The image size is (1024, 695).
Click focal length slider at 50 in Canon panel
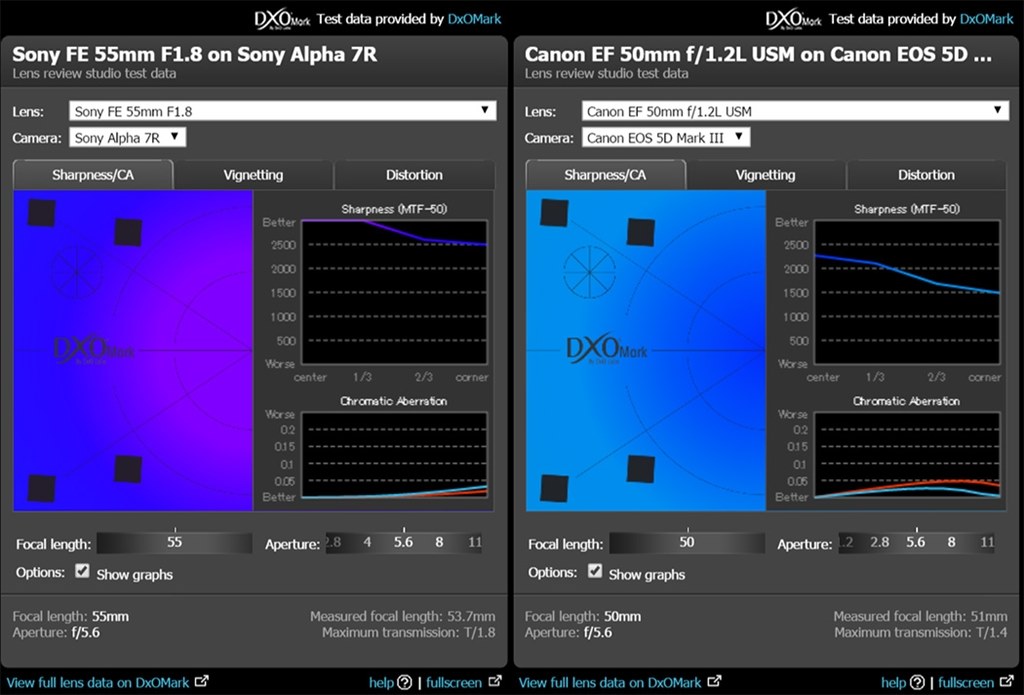(686, 542)
